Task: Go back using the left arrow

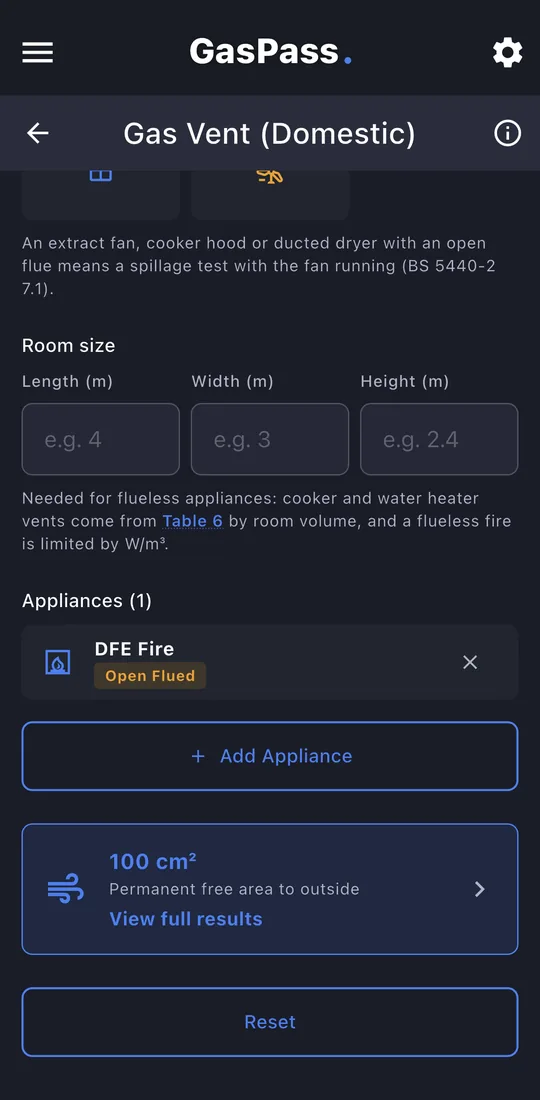Action: click(x=37, y=133)
